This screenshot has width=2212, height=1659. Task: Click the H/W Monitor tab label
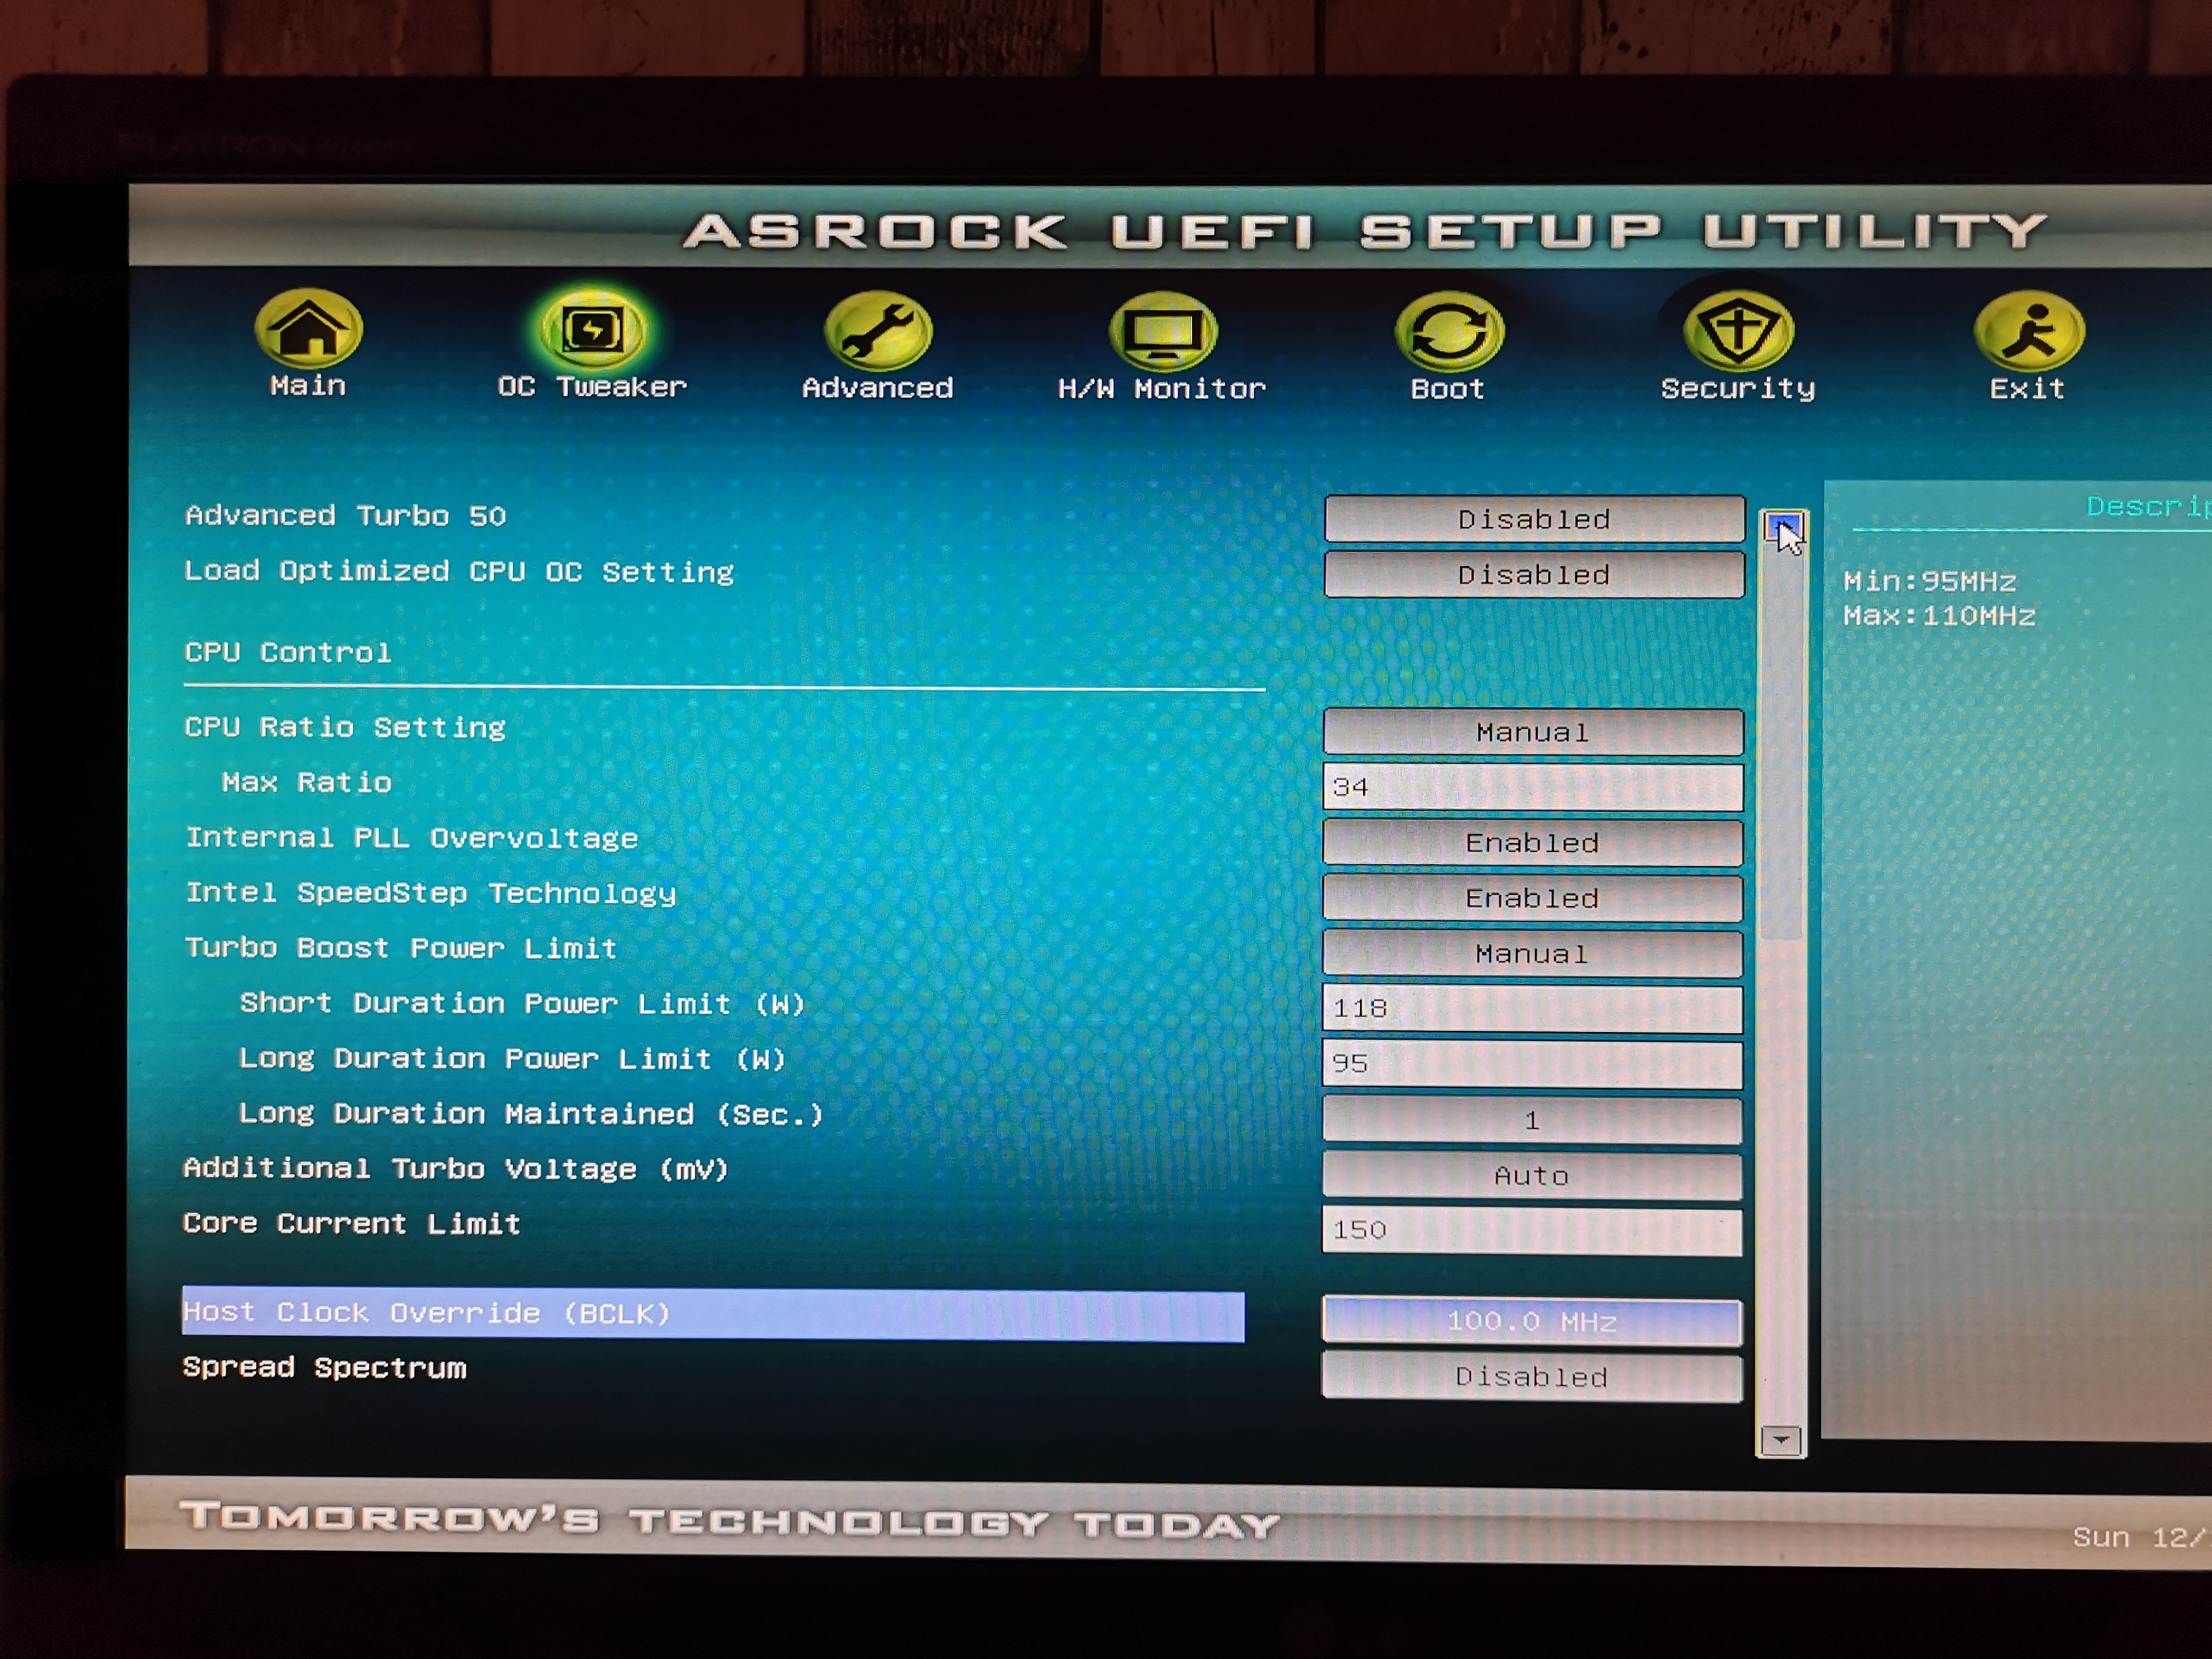coord(1162,388)
